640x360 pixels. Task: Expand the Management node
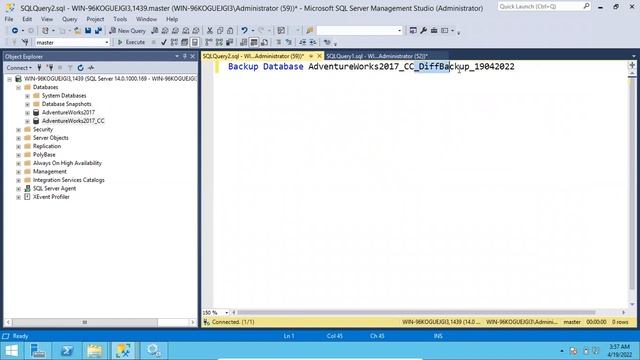(x=18, y=172)
